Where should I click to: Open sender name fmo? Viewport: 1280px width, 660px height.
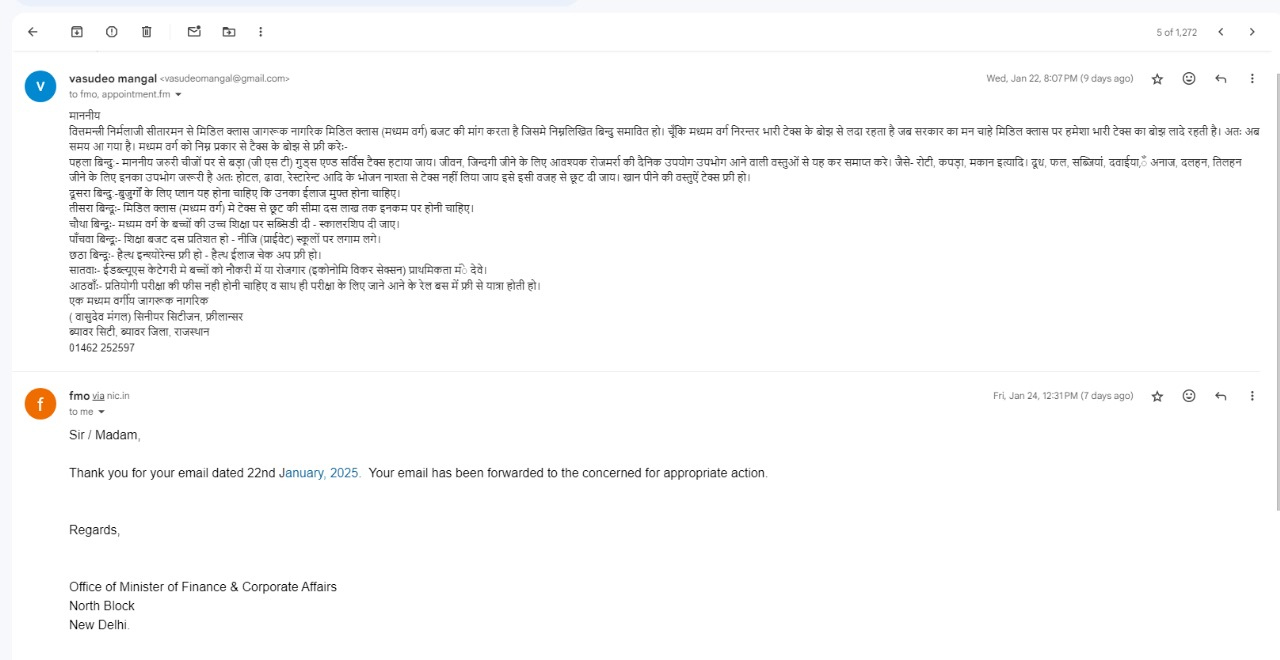click(79, 396)
